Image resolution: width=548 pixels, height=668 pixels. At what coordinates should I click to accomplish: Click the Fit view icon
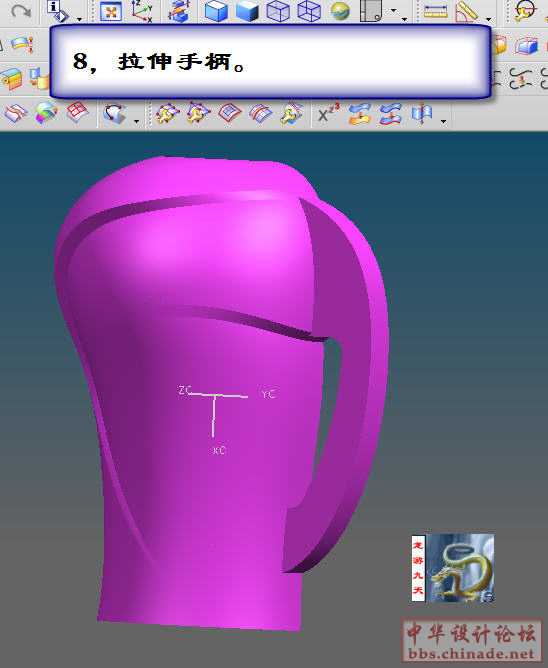110,11
